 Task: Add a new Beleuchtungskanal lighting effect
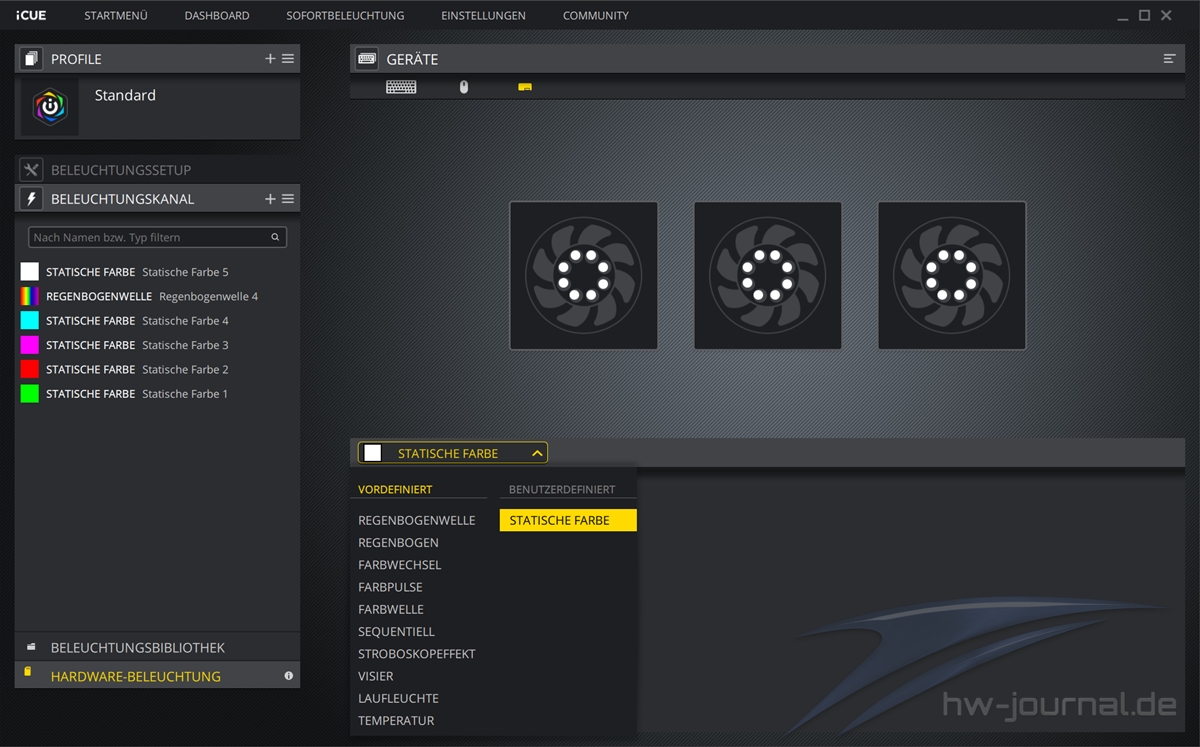click(270, 199)
